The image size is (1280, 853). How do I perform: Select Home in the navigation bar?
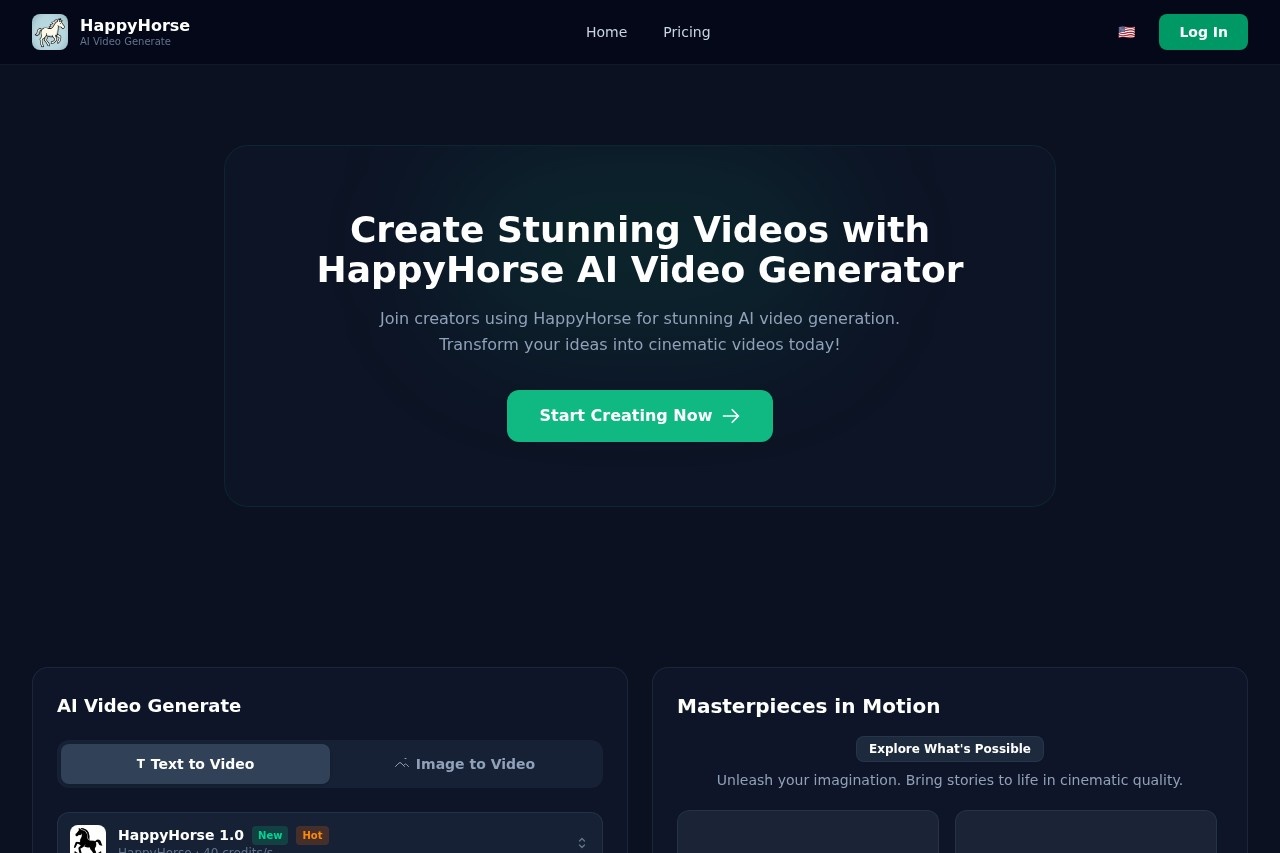[606, 32]
